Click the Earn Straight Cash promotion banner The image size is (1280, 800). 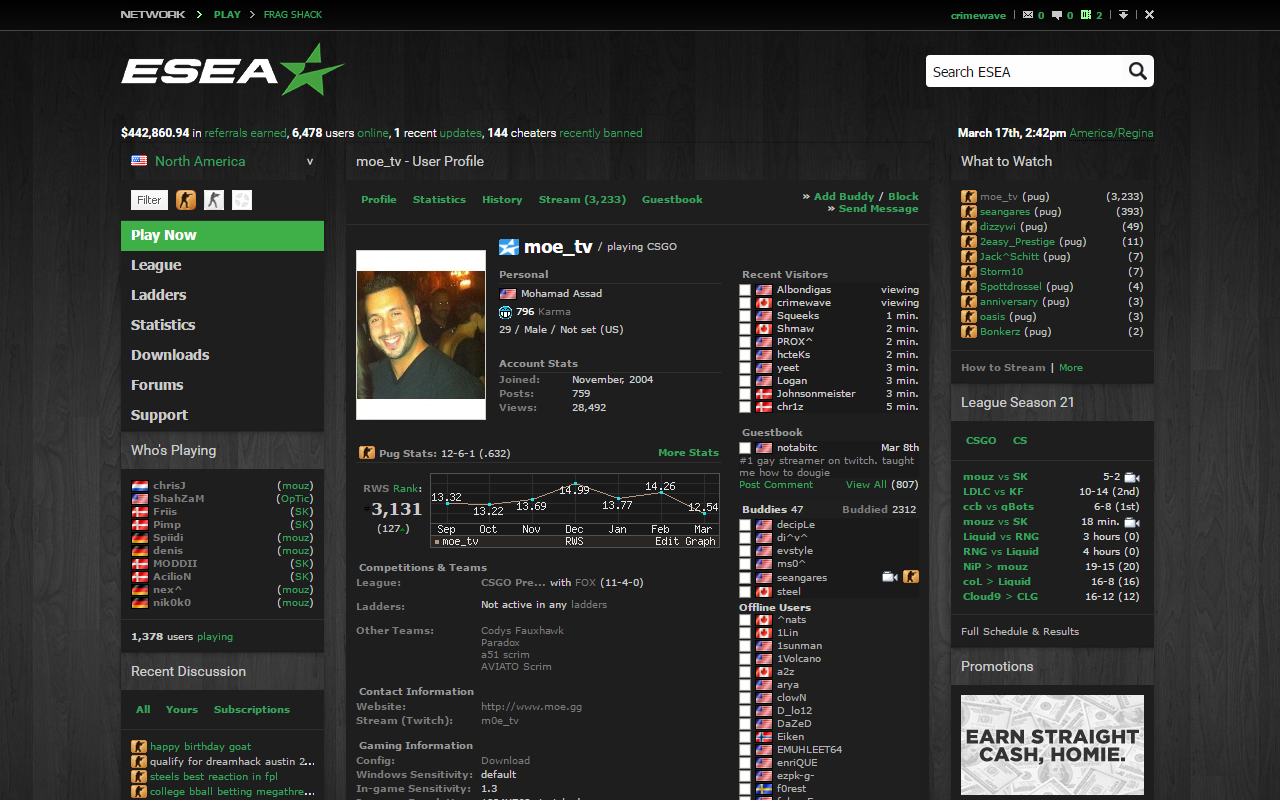pyautogui.click(x=1052, y=746)
